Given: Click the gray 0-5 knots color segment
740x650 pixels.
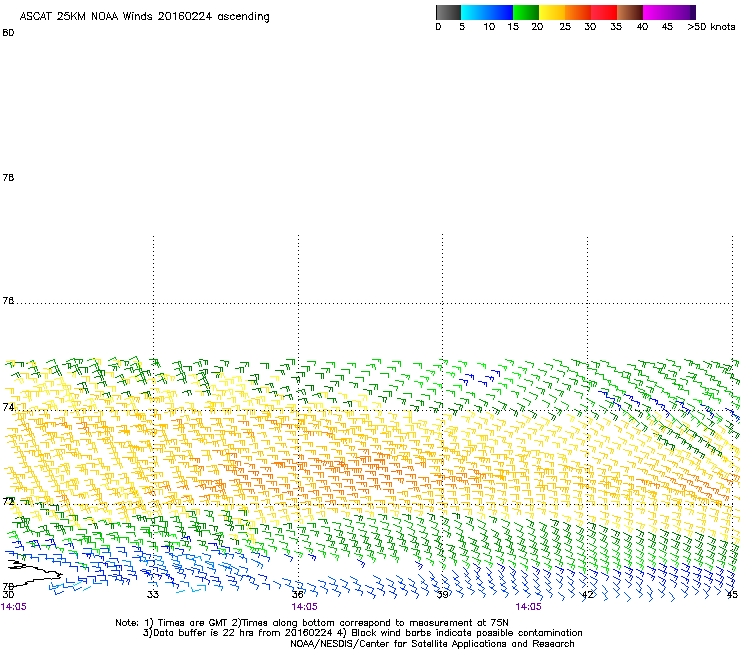Looking at the screenshot, I should 448,12.
